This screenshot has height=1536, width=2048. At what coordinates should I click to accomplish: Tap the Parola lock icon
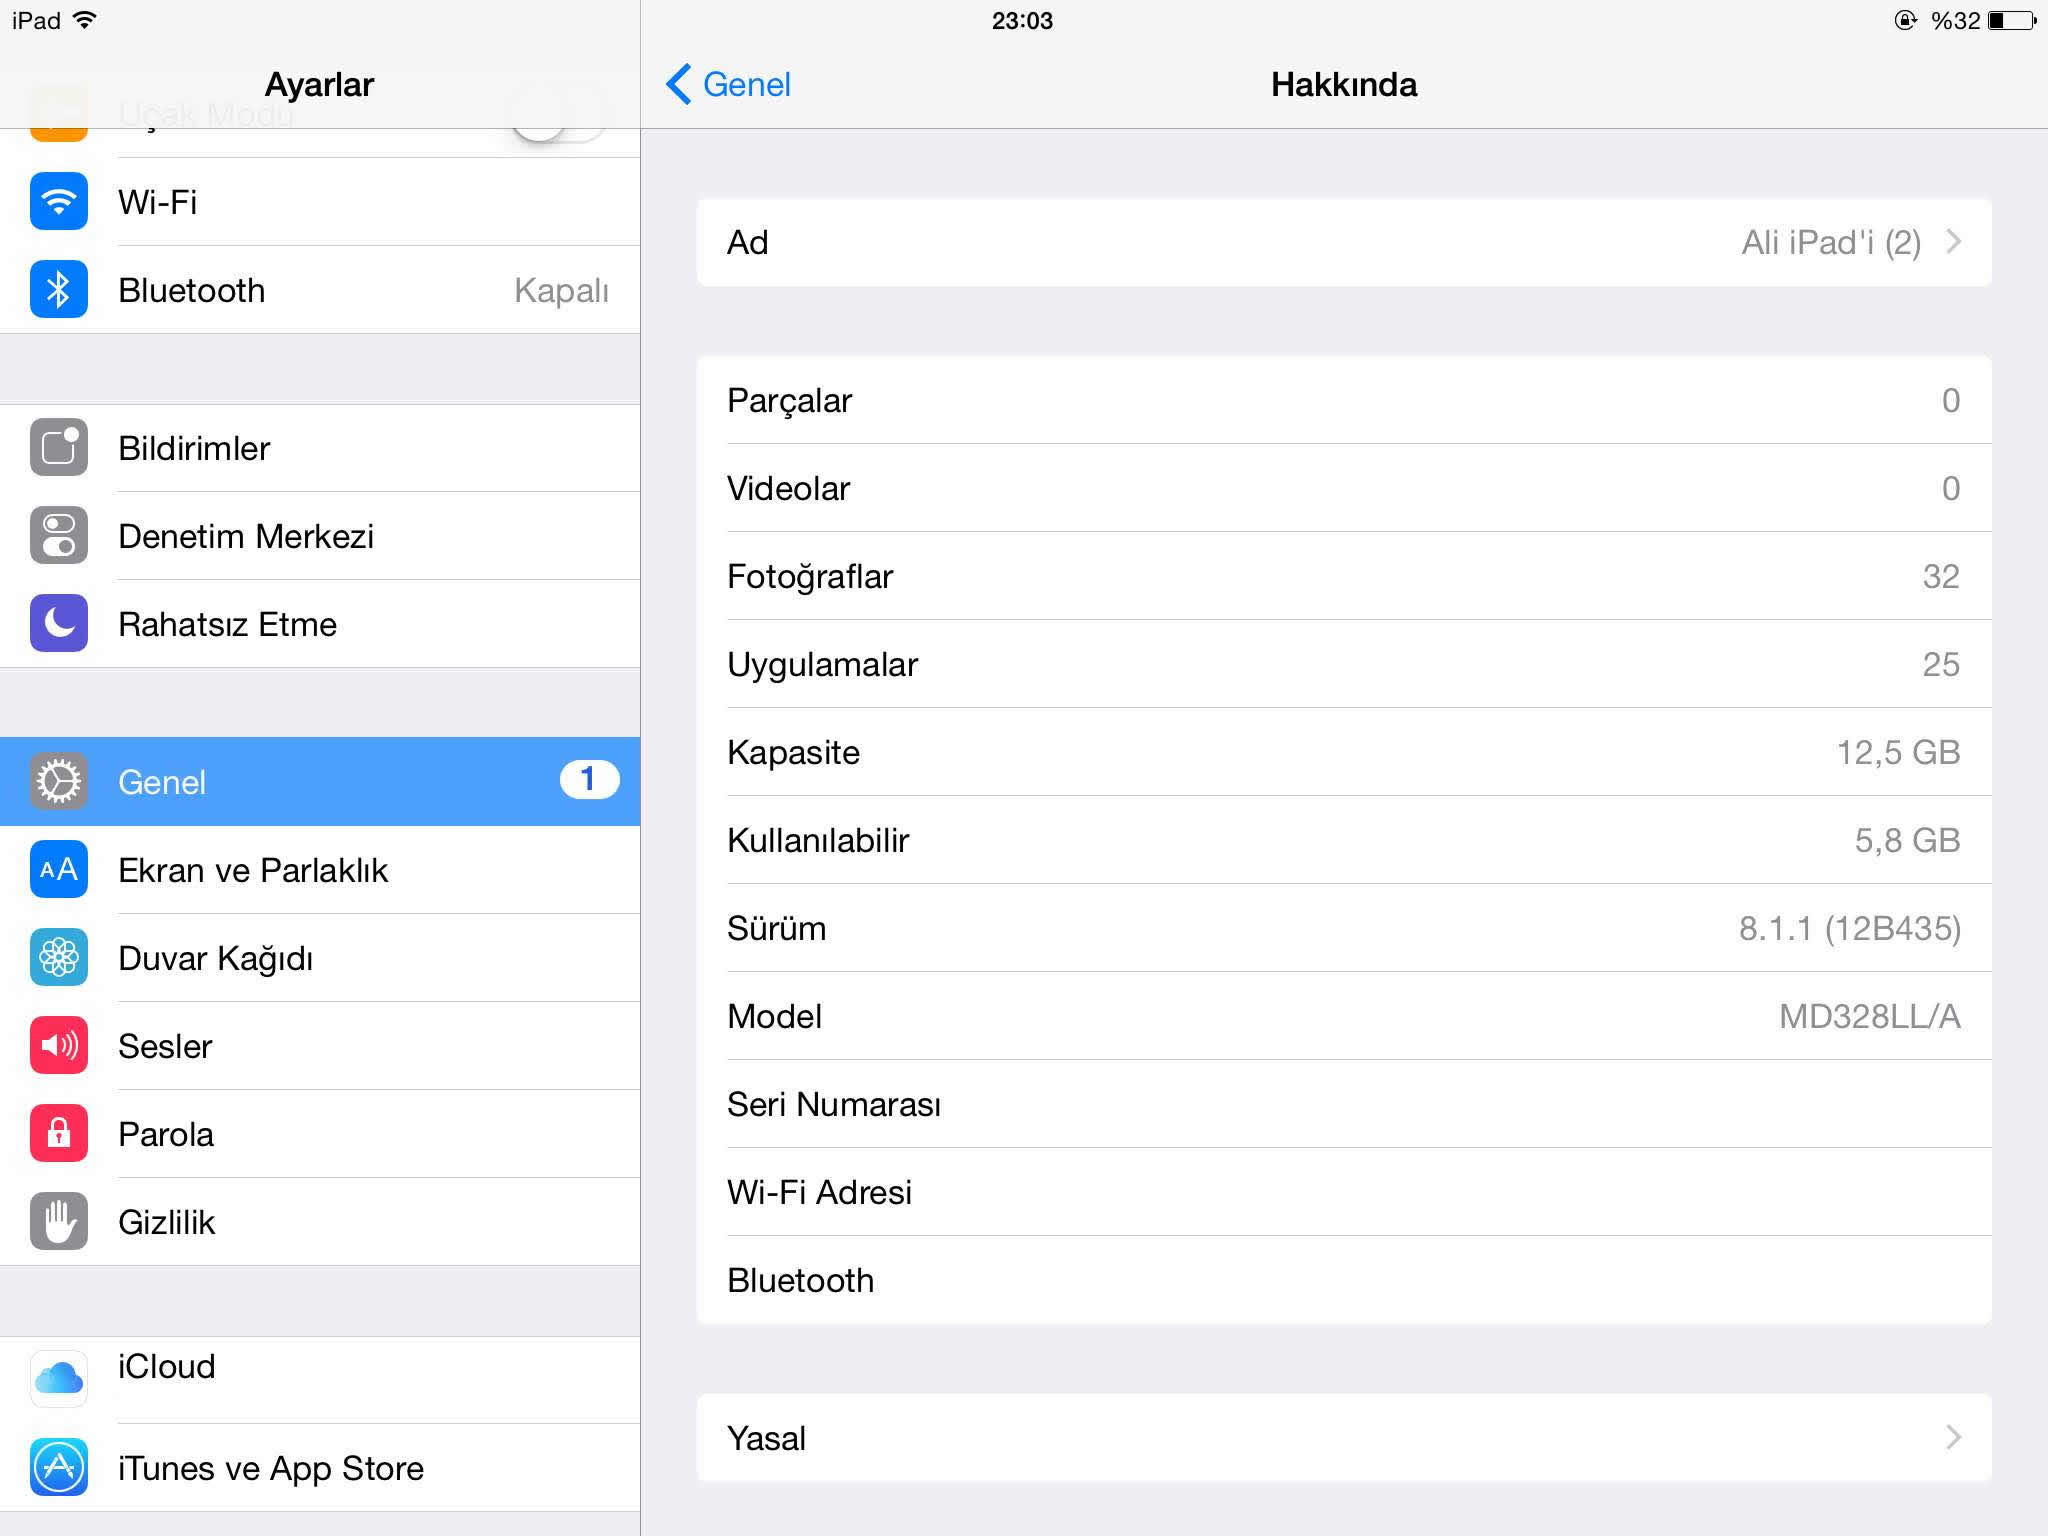[x=59, y=1134]
